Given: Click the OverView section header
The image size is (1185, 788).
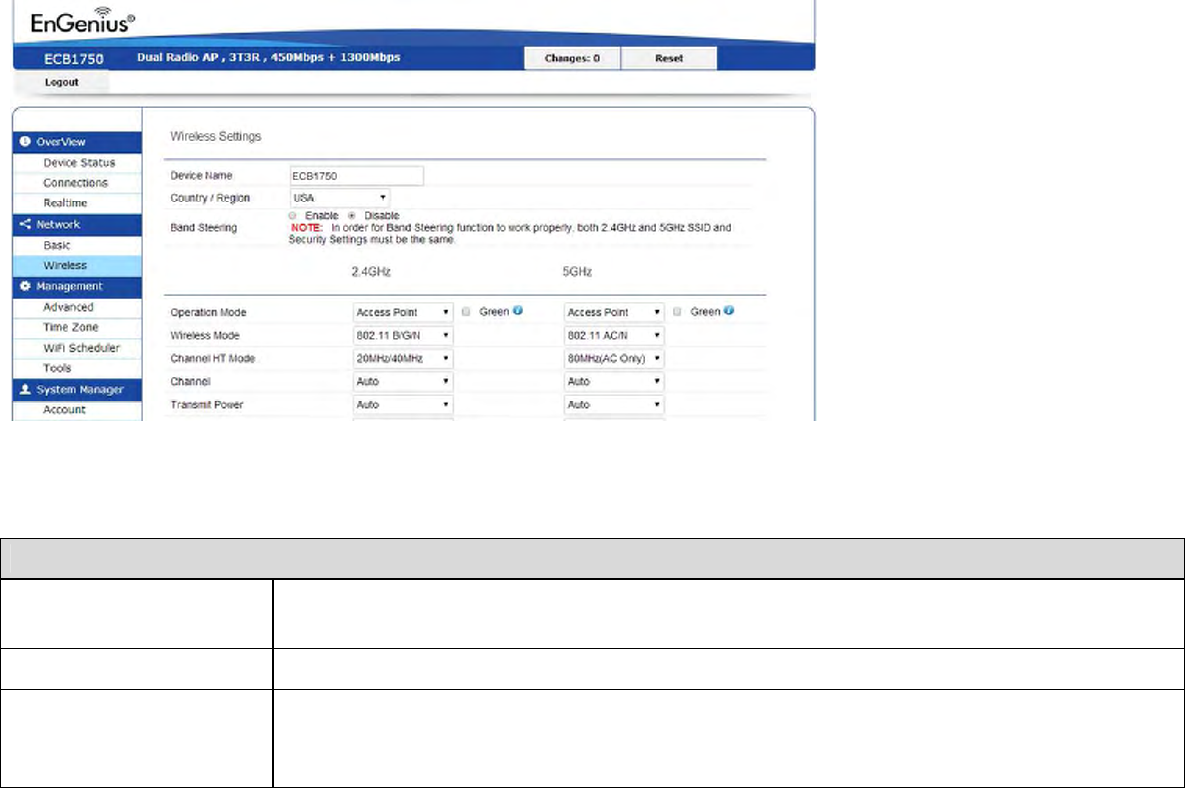Looking at the screenshot, I should [77, 142].
